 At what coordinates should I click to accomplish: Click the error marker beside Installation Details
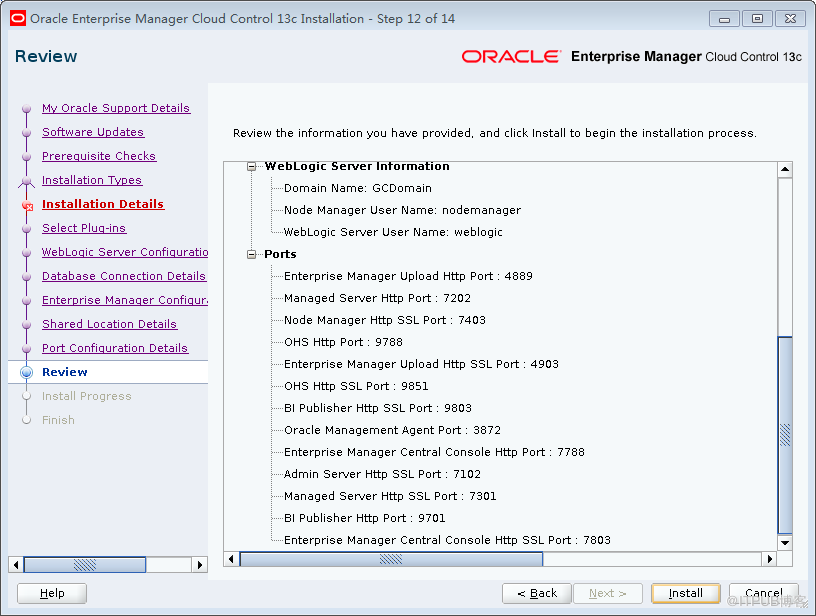(x=28, y=206)
